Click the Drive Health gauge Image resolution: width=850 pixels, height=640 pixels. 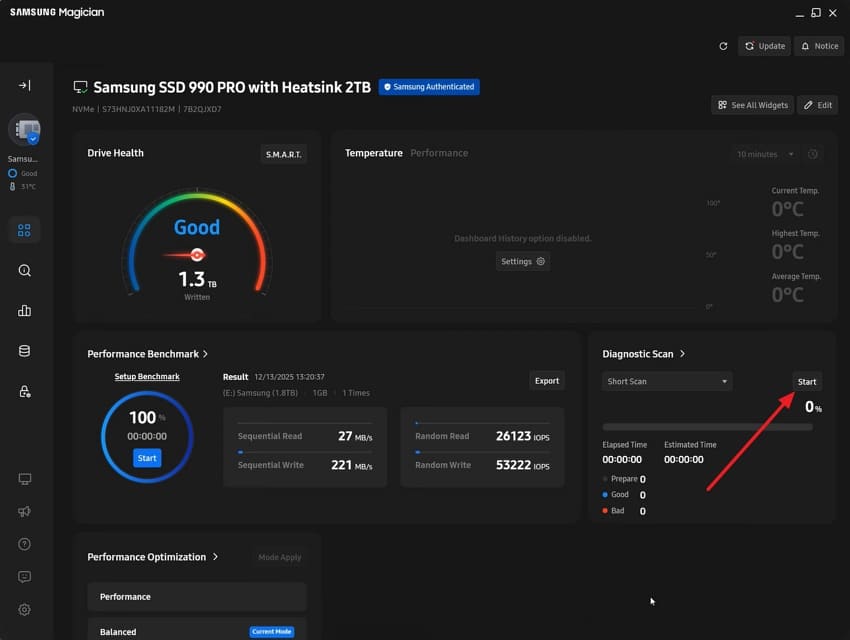(x=197, y=244)
